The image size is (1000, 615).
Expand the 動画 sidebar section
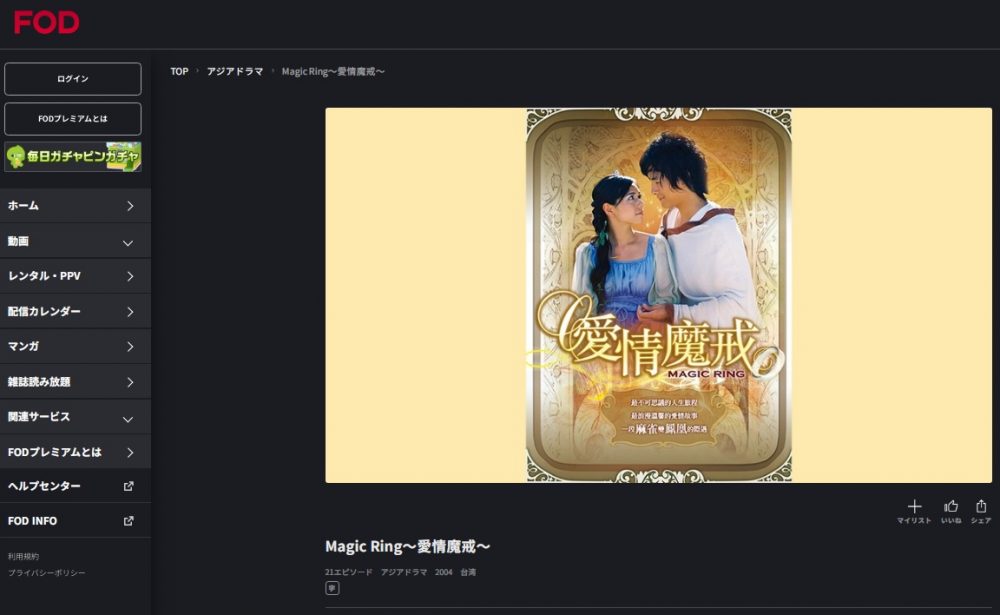(75, 241)
